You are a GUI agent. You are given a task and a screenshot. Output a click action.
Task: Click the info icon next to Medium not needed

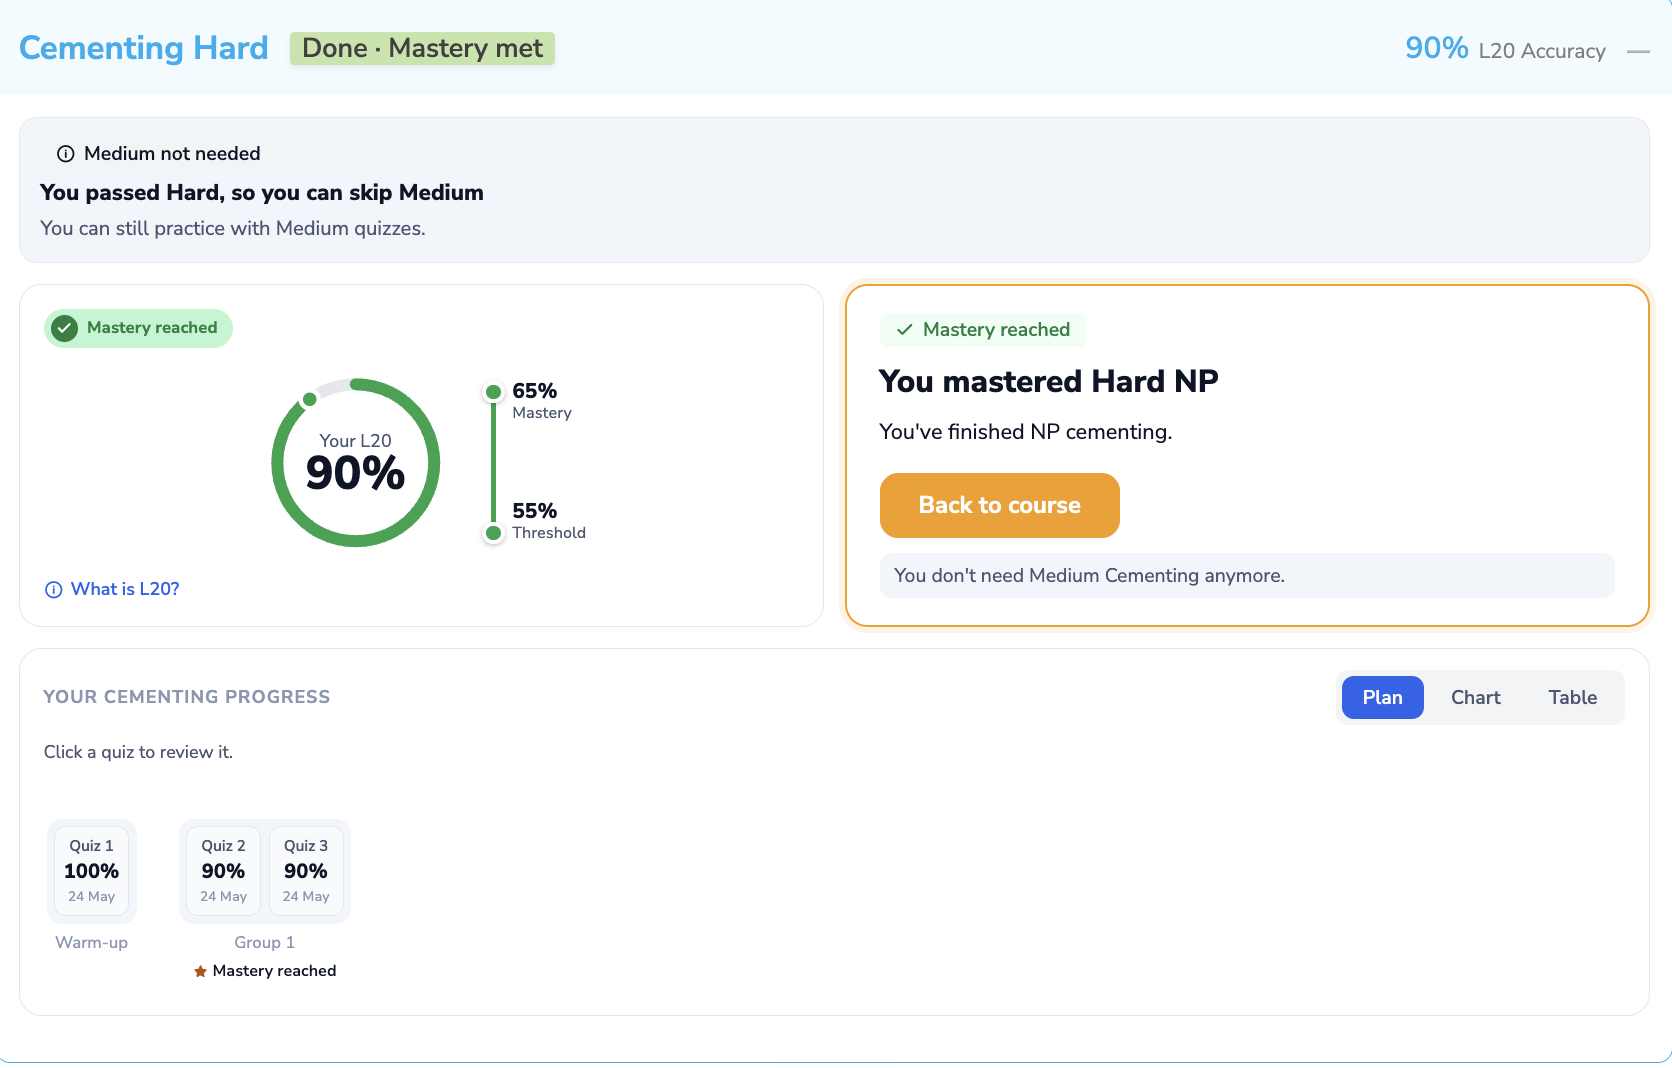tap(66, 154)
